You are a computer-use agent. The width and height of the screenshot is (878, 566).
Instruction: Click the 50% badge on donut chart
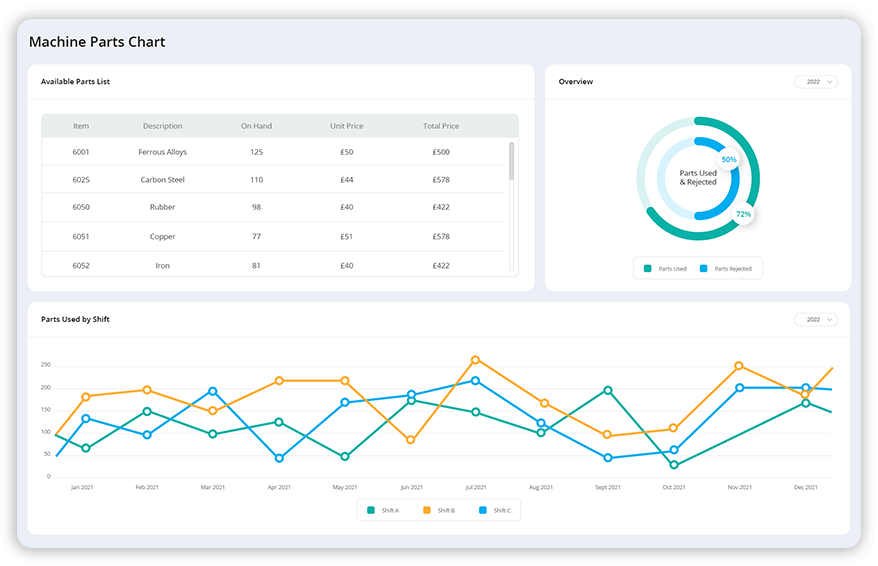coord(729,160)
